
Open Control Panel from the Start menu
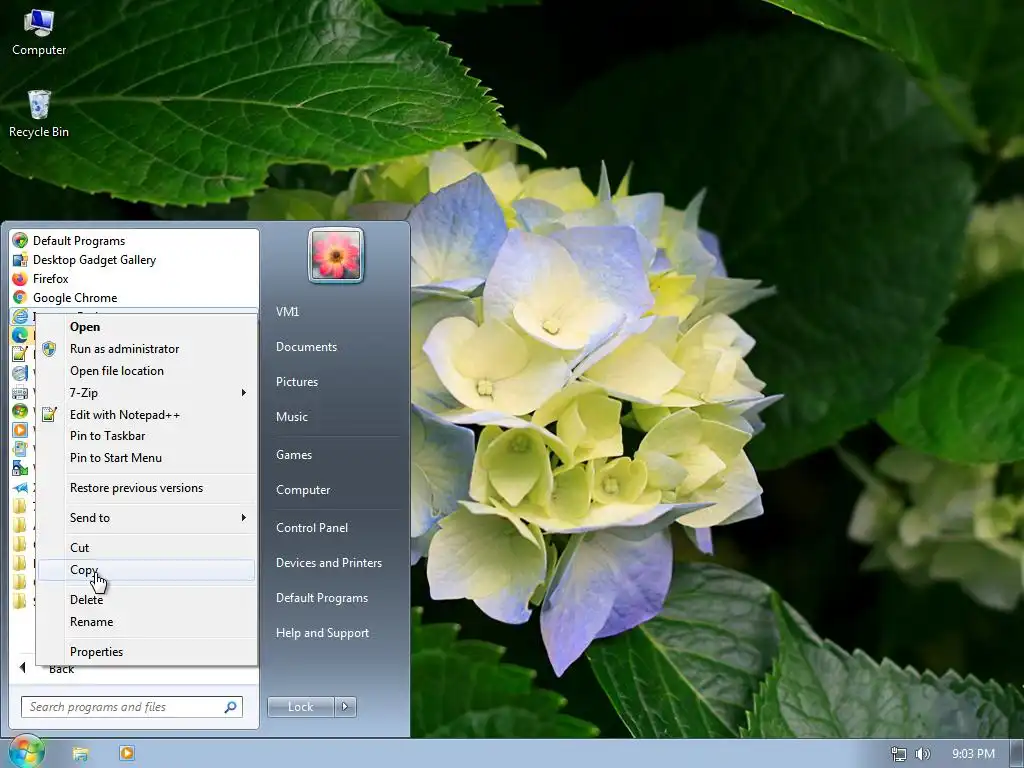coord(312,528)
